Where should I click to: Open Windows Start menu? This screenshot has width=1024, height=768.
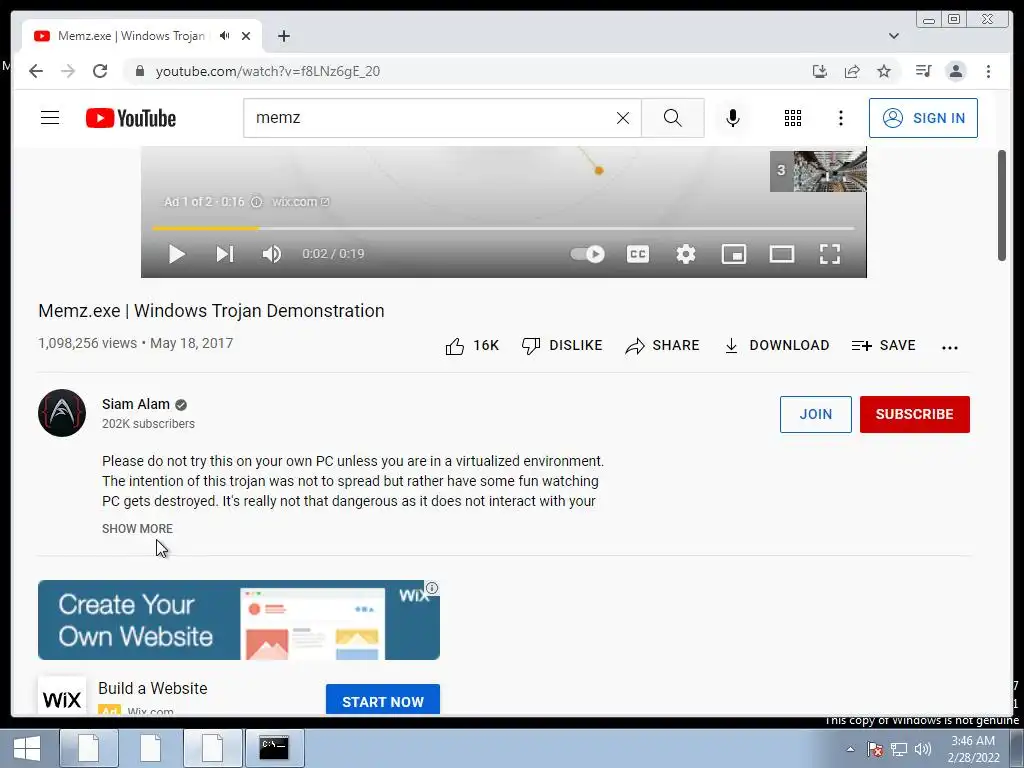[x=26, y=748]
